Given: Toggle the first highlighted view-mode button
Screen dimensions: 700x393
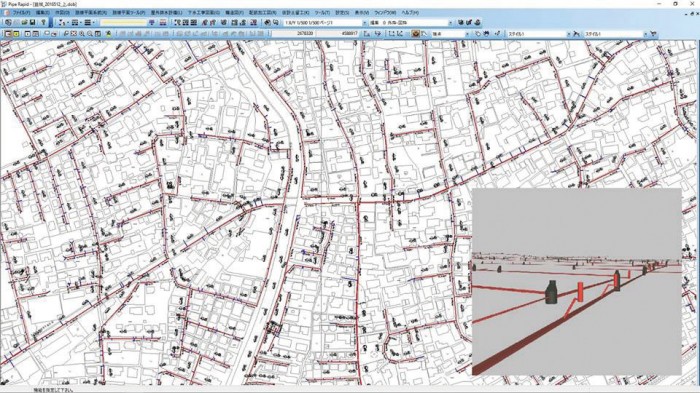Looking at the screenshot, I should (x=8, y=33).
